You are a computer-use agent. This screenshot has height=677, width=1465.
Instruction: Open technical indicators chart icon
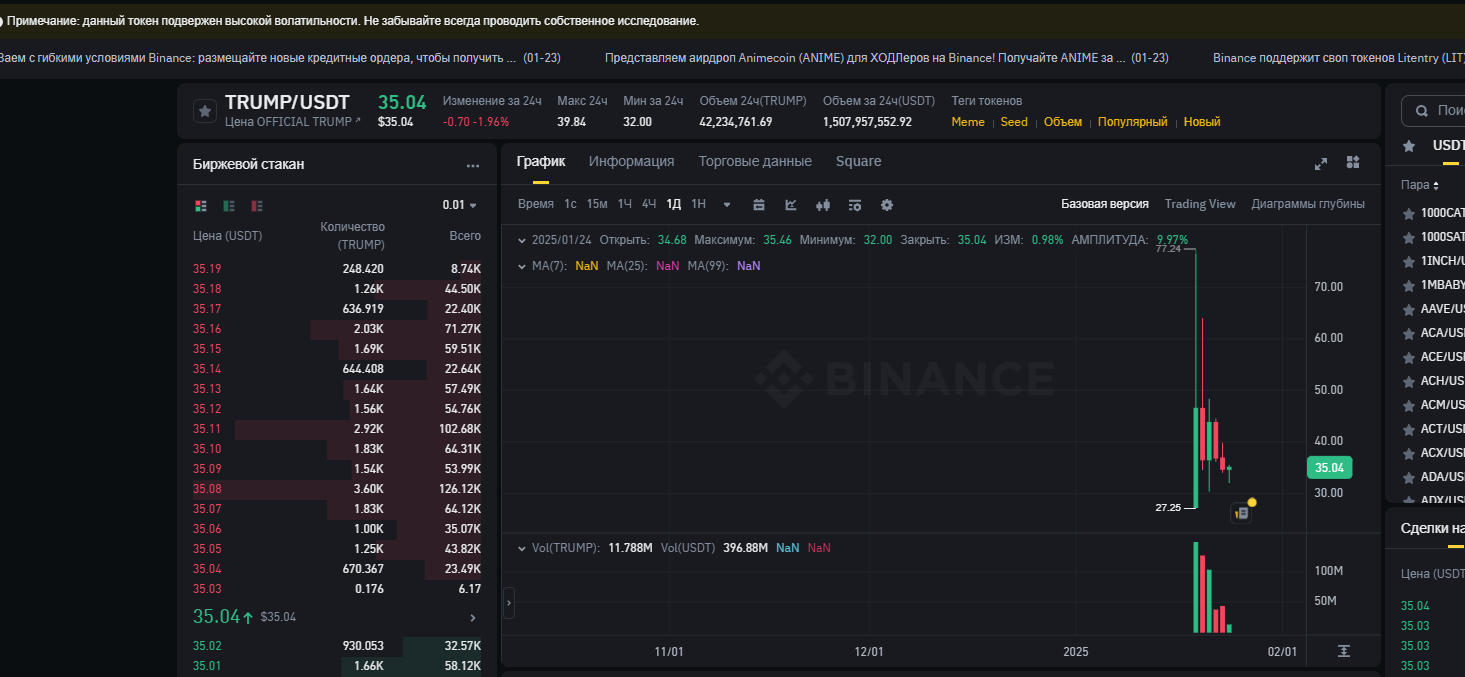(x=791, y=204)
